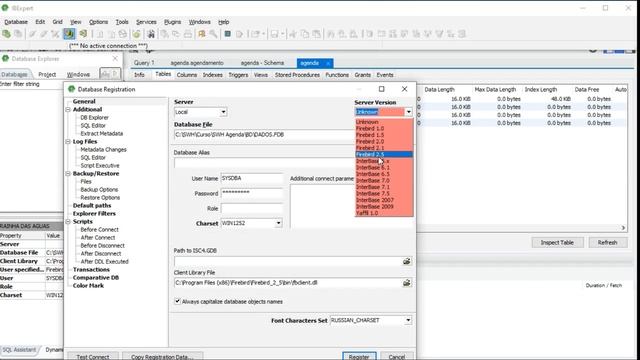Screen dimensions: 640x360
Task: Click the teal square toolbar icon
Action: pyautogui.click(x=227, y=34)
